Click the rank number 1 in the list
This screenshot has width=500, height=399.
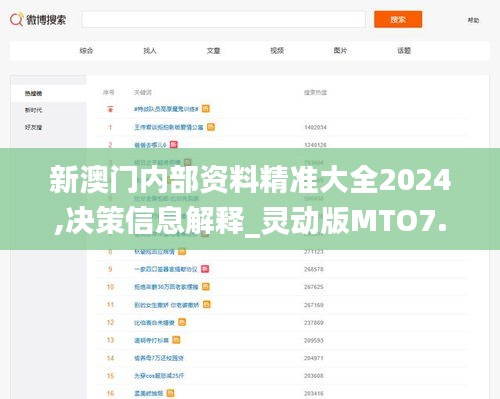(110, 127)
